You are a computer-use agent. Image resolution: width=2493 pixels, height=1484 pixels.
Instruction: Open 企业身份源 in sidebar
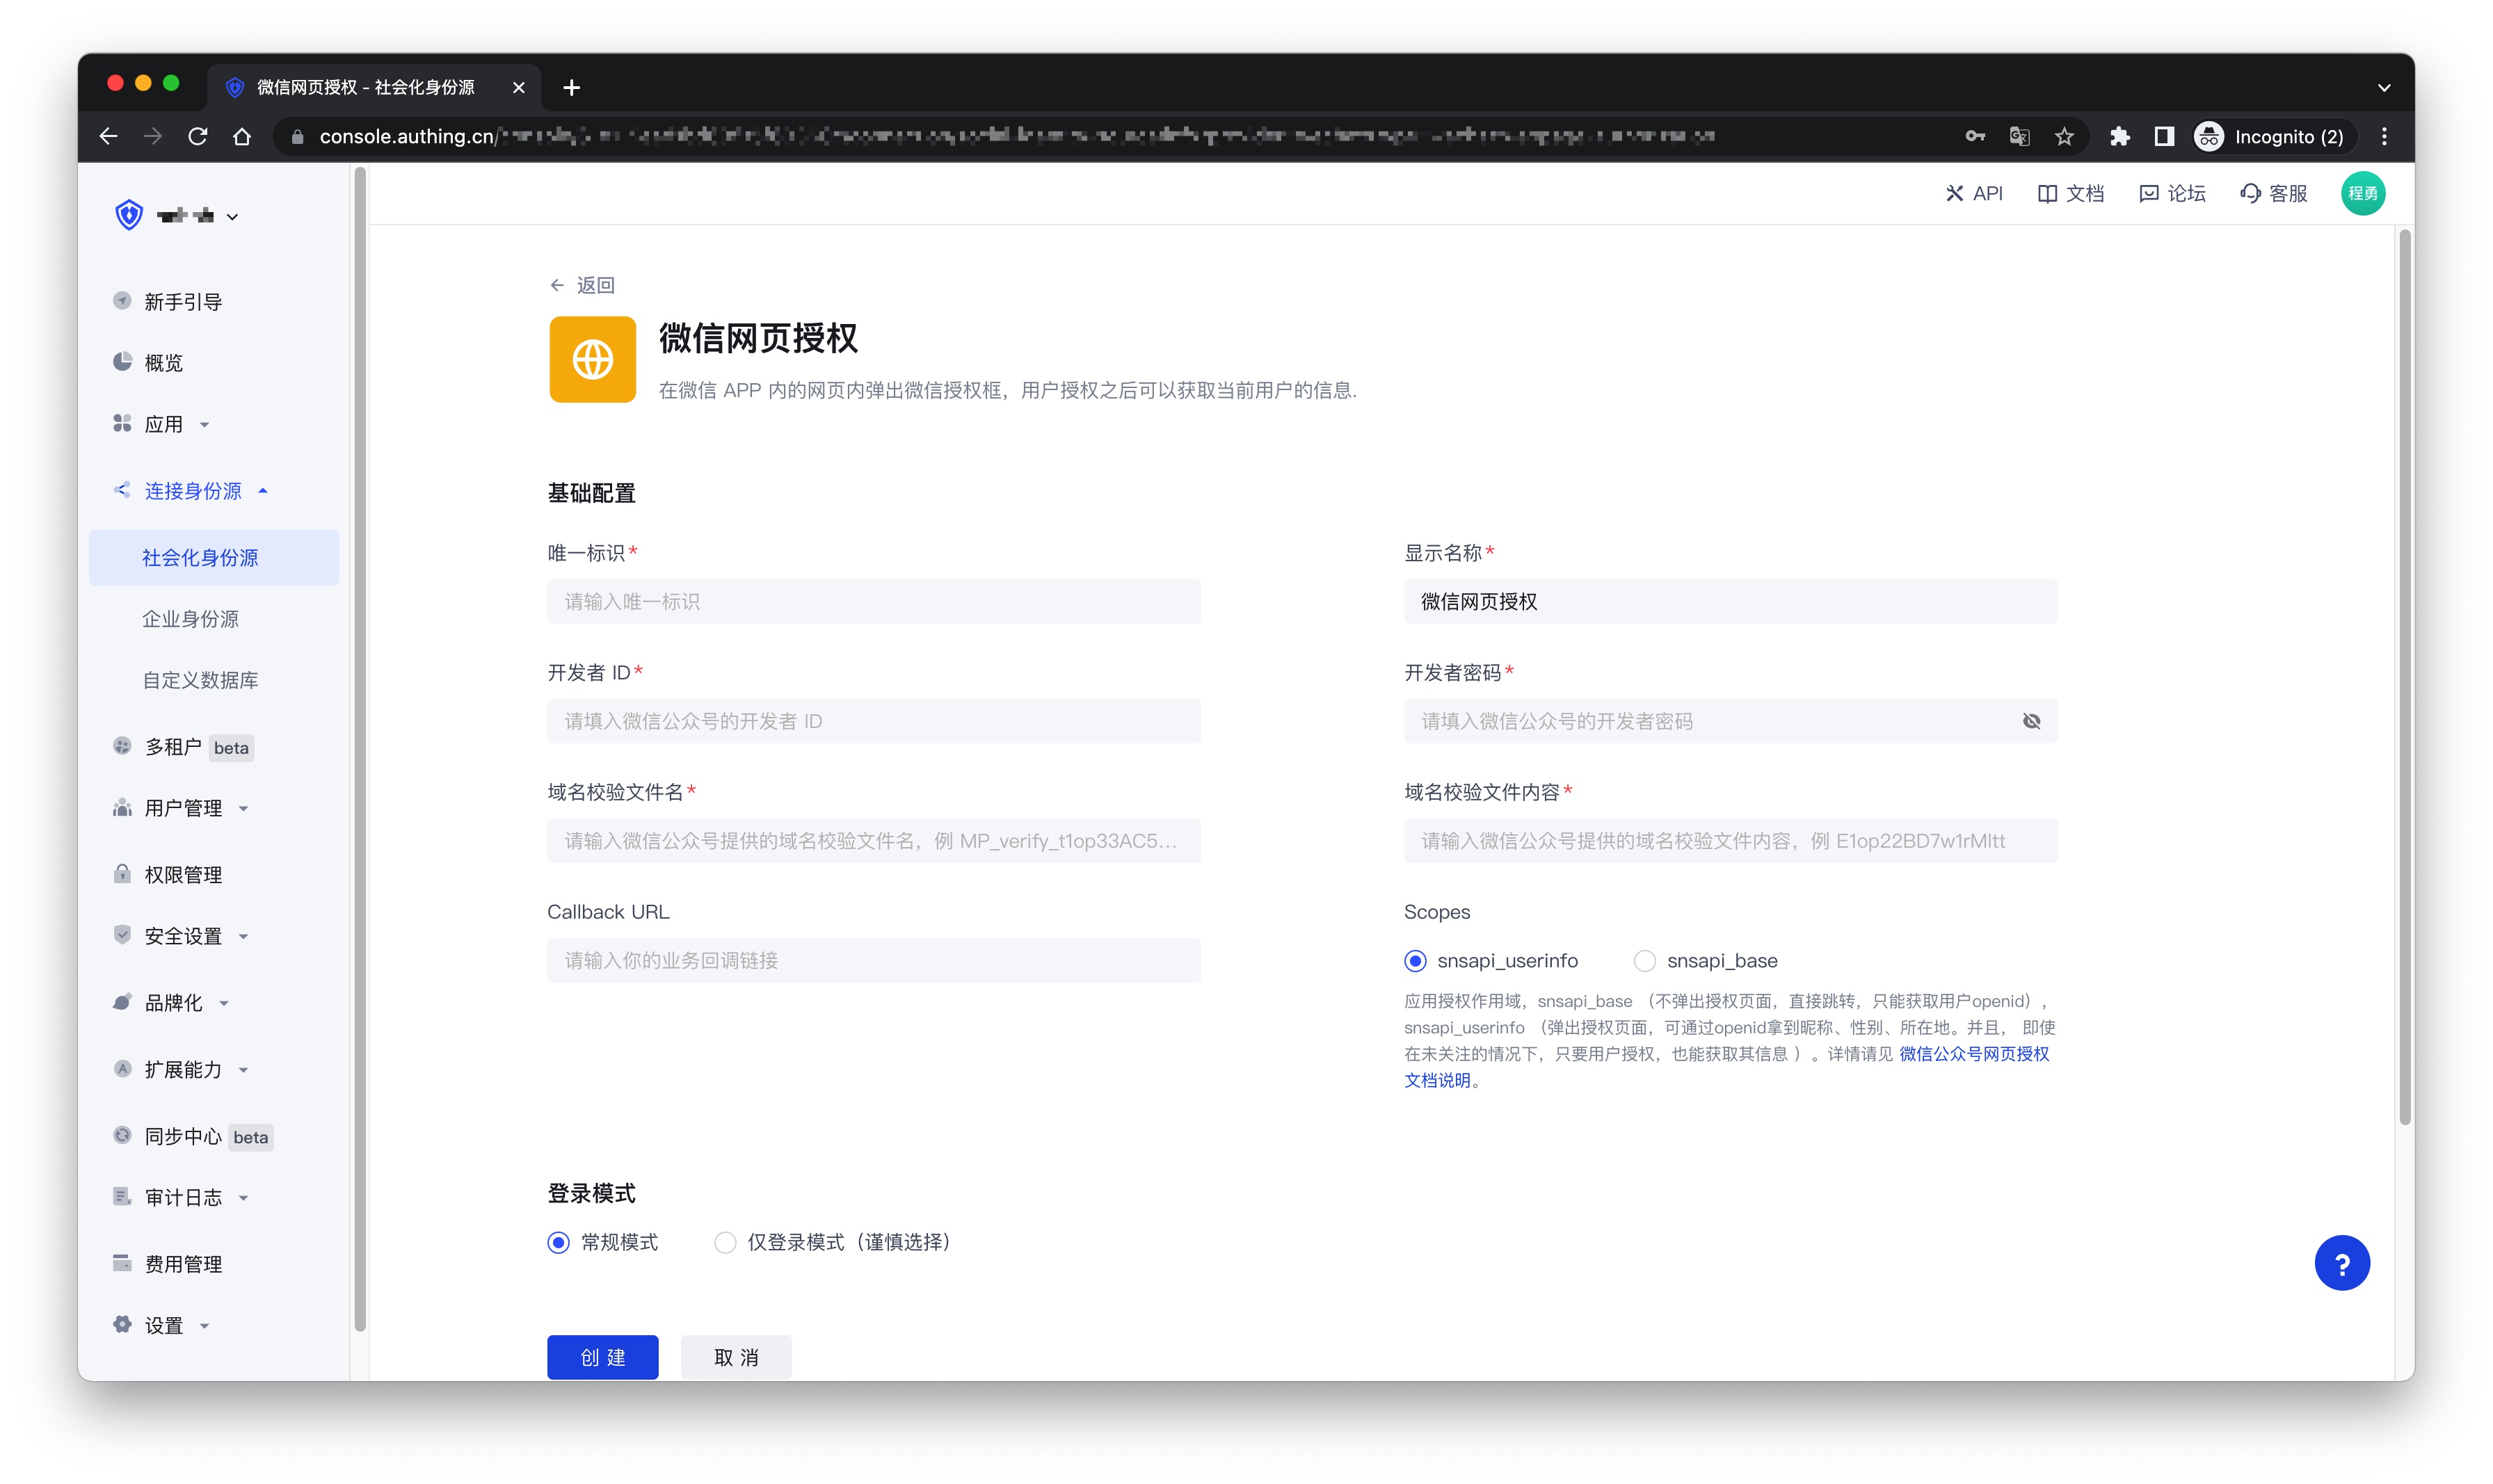coord(190,619)
